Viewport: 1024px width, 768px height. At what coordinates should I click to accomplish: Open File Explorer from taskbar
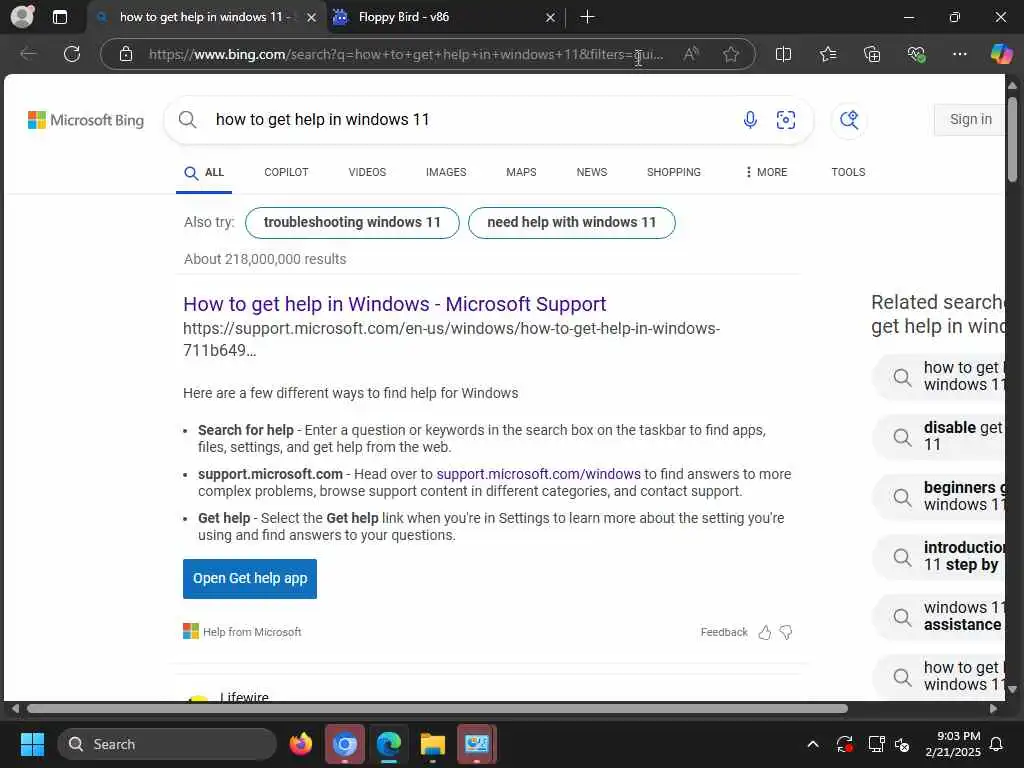pos(432,744)
